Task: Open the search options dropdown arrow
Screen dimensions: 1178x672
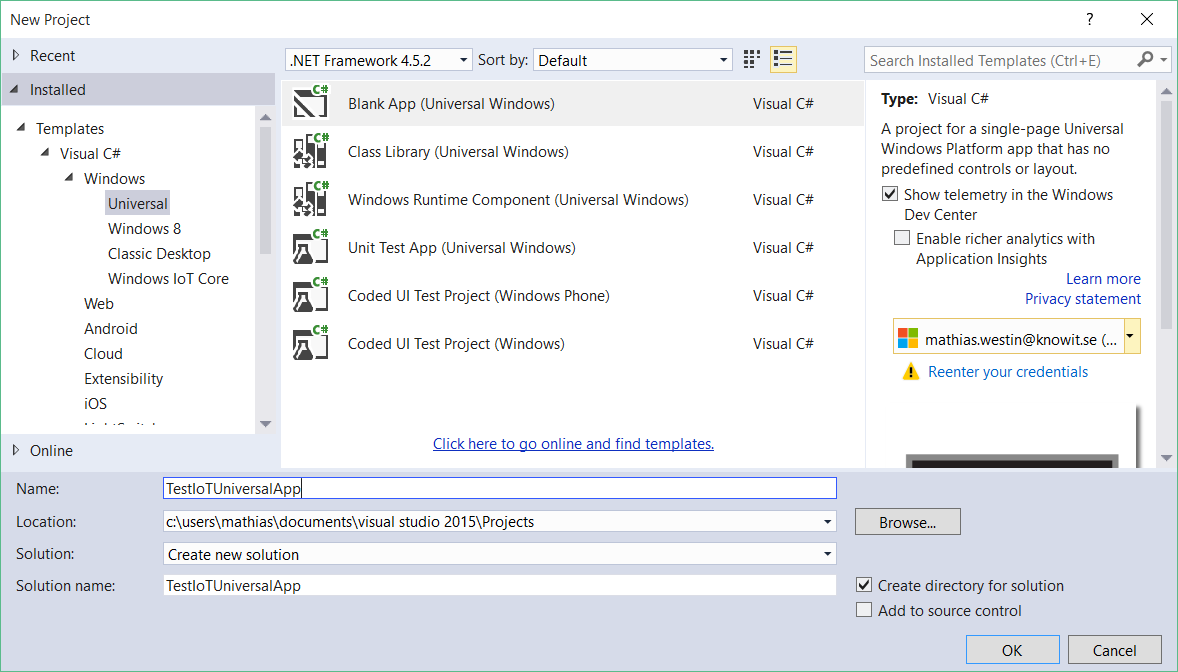Action: coord(1164,59)
